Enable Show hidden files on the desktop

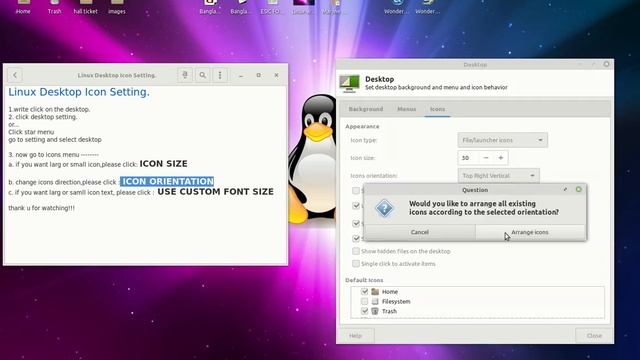tap(356, 251)
